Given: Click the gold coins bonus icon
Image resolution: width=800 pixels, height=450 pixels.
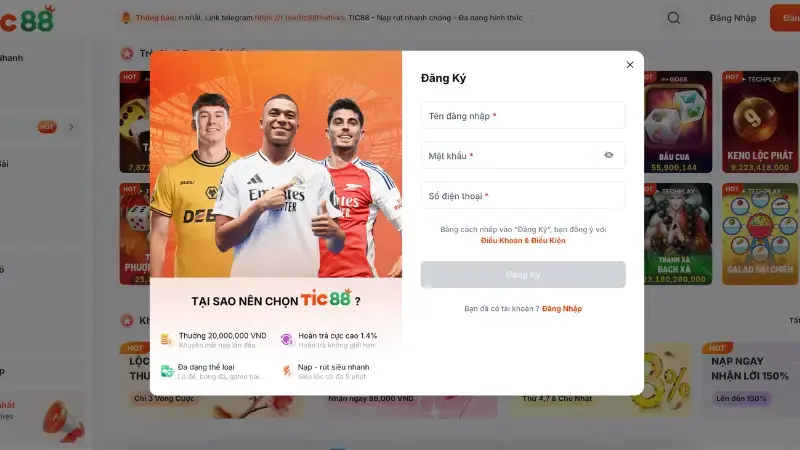Looking at the screenshot, I should [x=167, y=339].
